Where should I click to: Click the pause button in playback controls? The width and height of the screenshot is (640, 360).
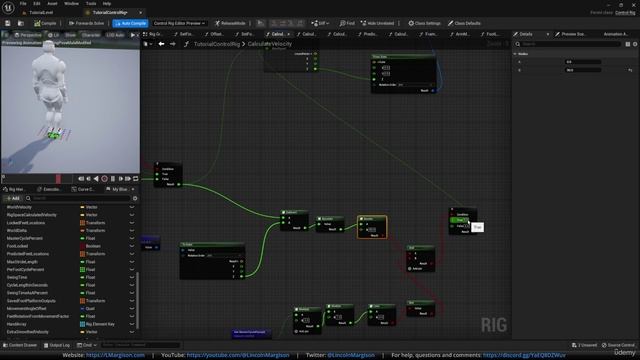[113, 179]
